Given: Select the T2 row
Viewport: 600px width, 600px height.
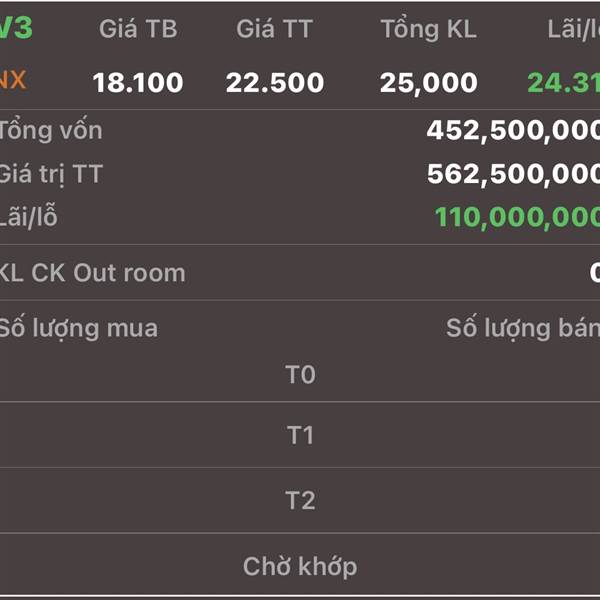Looking at the screenshot, I should (x=300, y=500).
